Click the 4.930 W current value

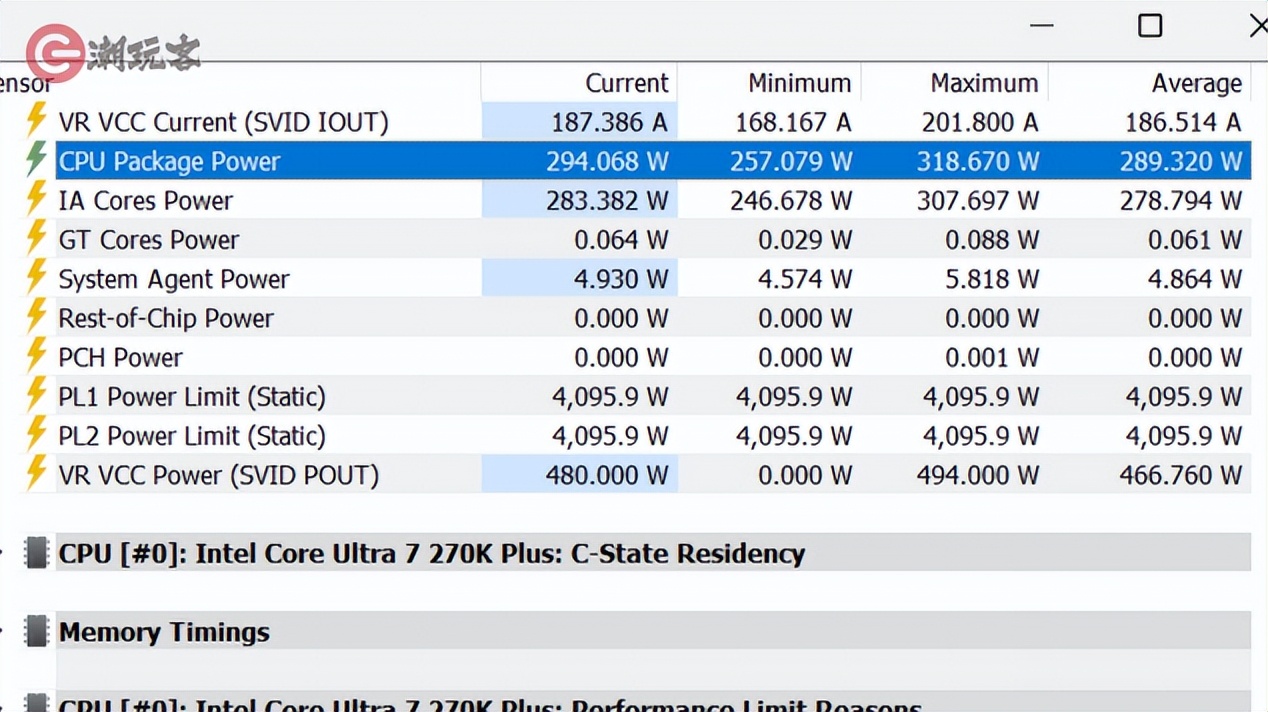pos(621,279)
